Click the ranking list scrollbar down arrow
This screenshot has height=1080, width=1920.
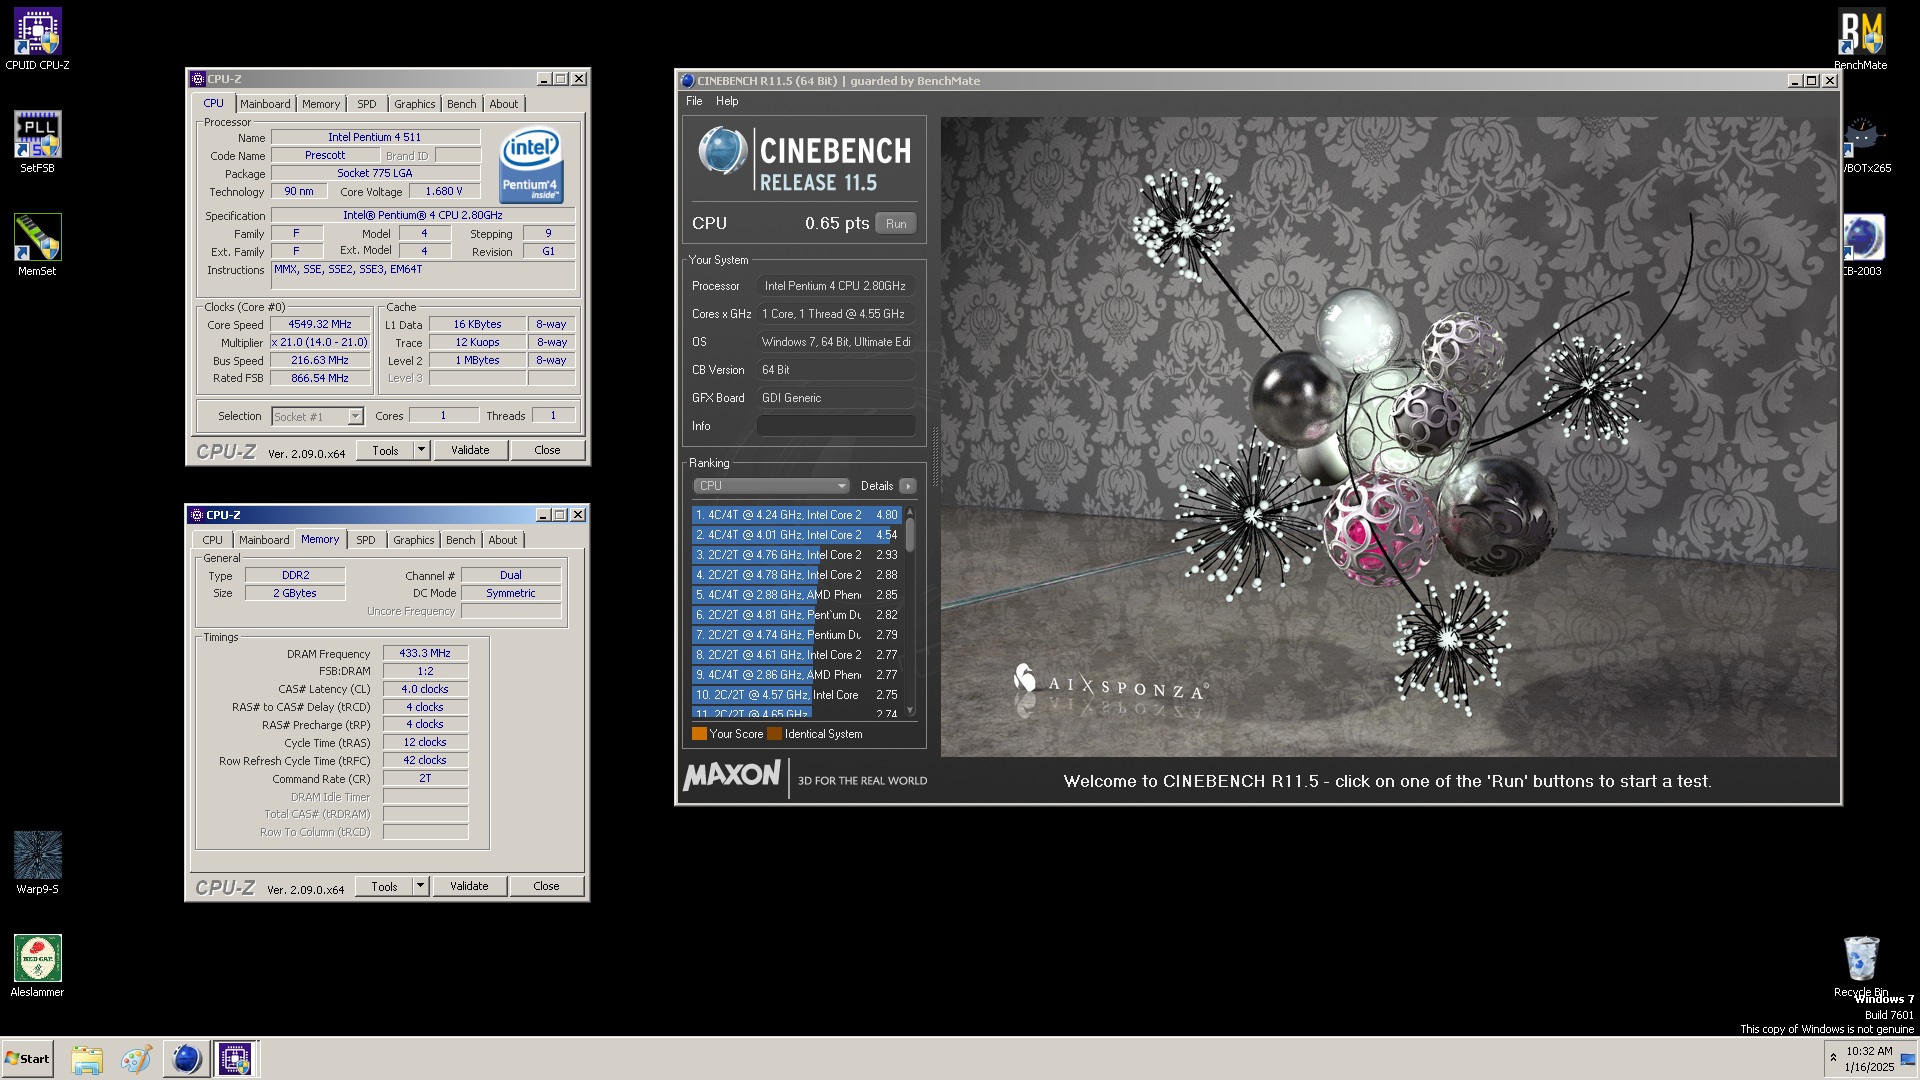pos(910,711)
